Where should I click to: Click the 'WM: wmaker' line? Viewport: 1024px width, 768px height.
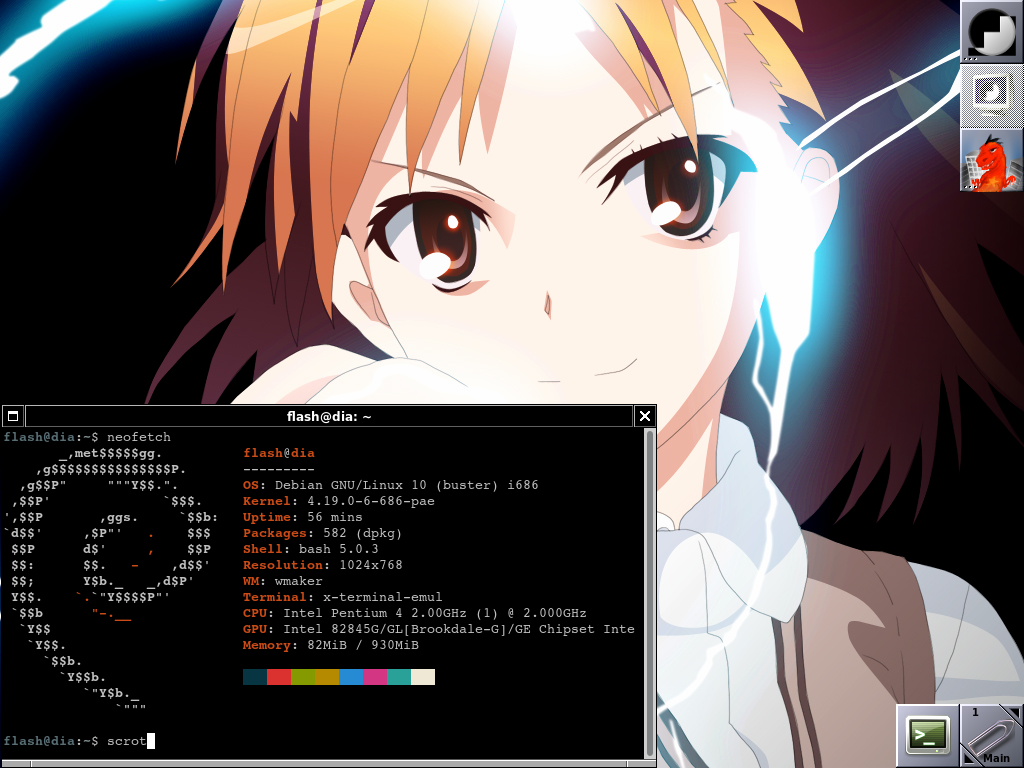tap(283, 581)
